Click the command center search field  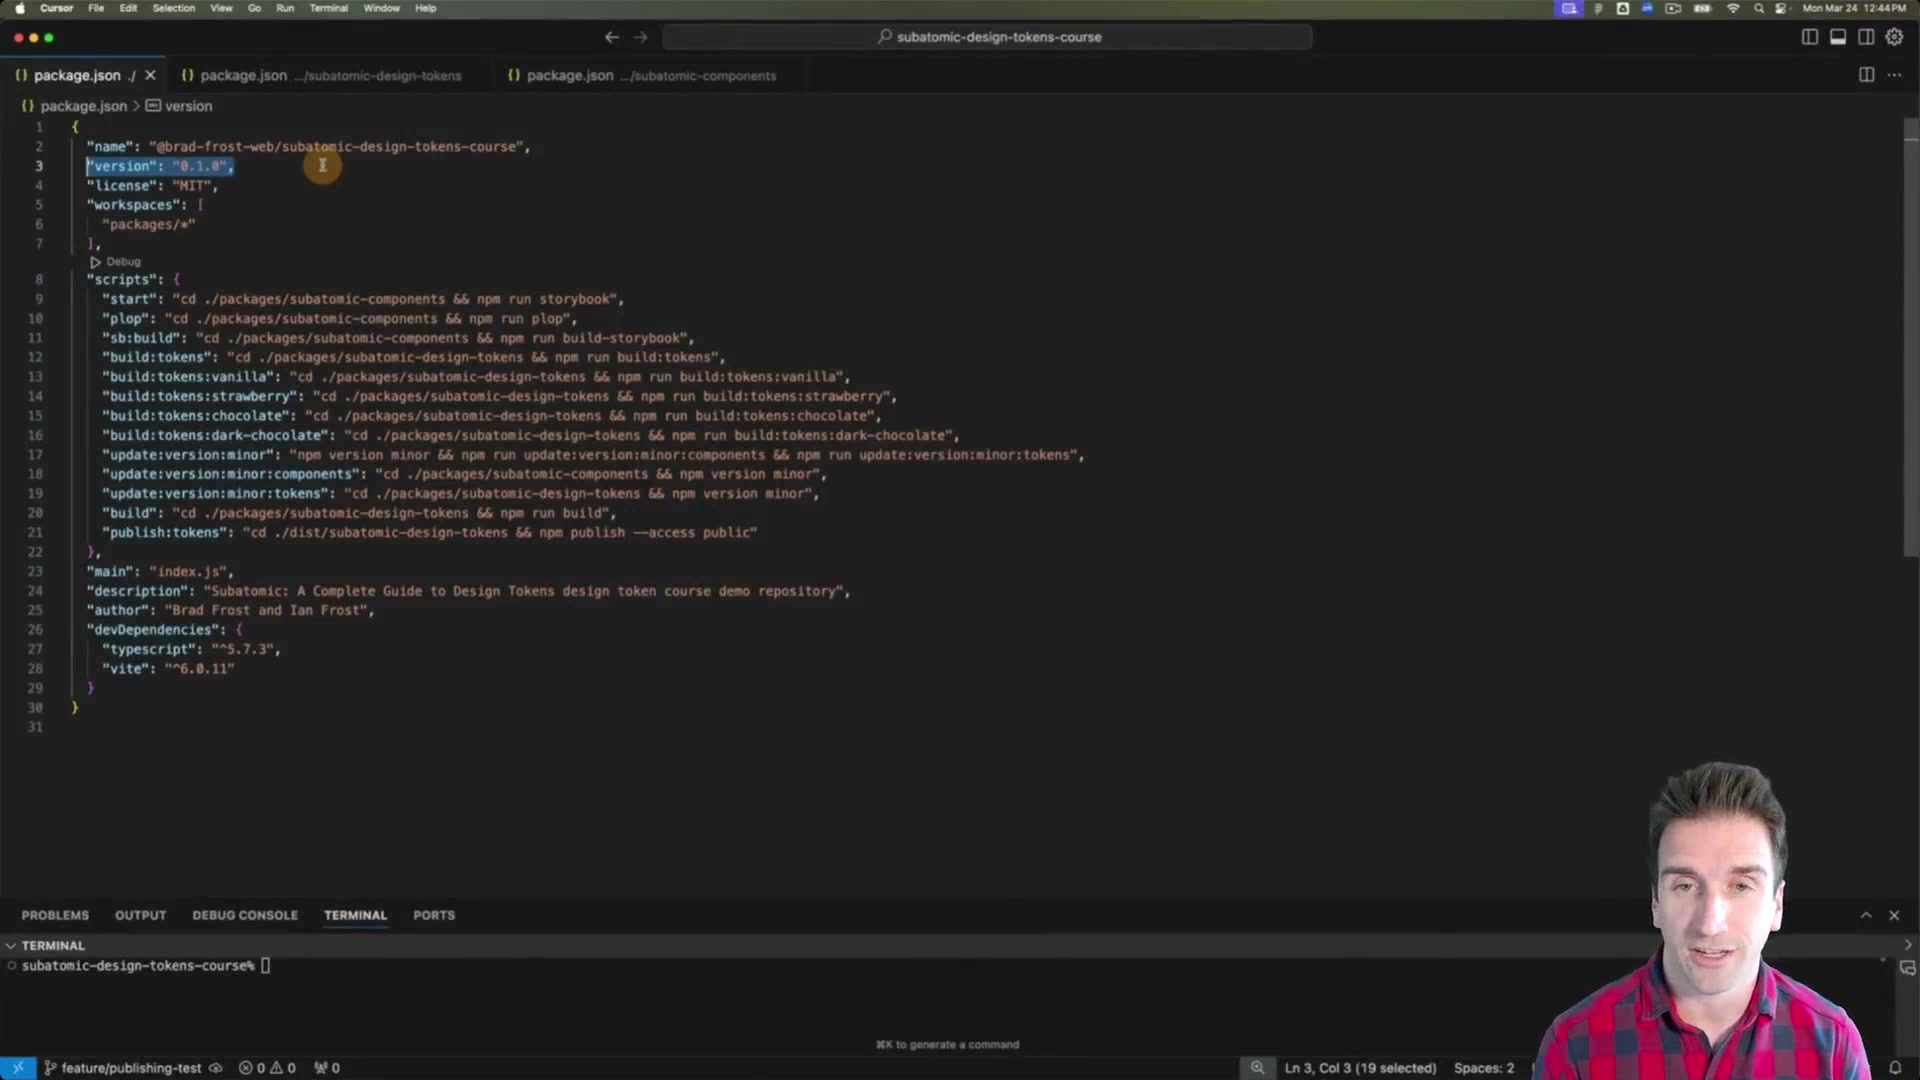click(x=988, y=37)
